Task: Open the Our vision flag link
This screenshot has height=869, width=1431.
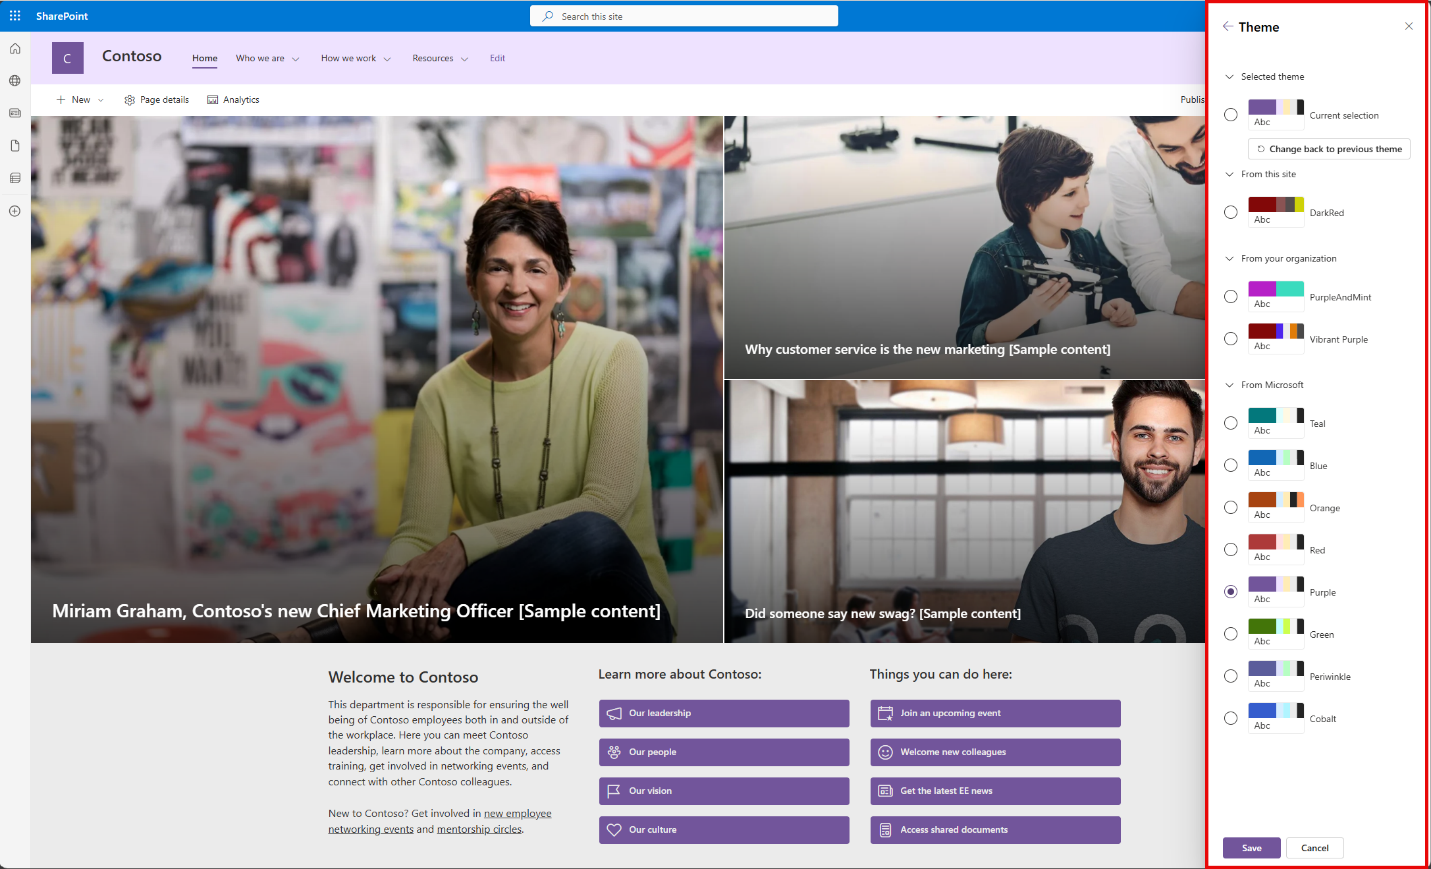Action: pos(724,791)
